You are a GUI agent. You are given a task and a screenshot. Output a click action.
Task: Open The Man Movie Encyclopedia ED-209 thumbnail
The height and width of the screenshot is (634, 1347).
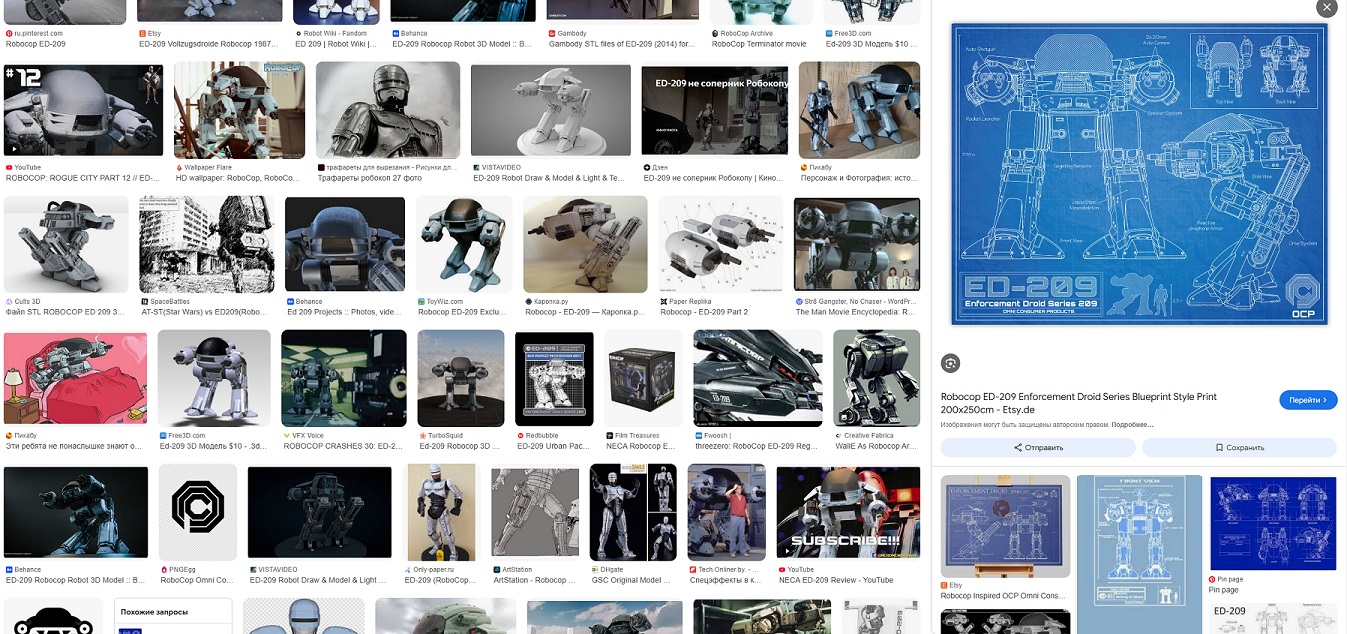pyautogui.click(x=857, y=244)
